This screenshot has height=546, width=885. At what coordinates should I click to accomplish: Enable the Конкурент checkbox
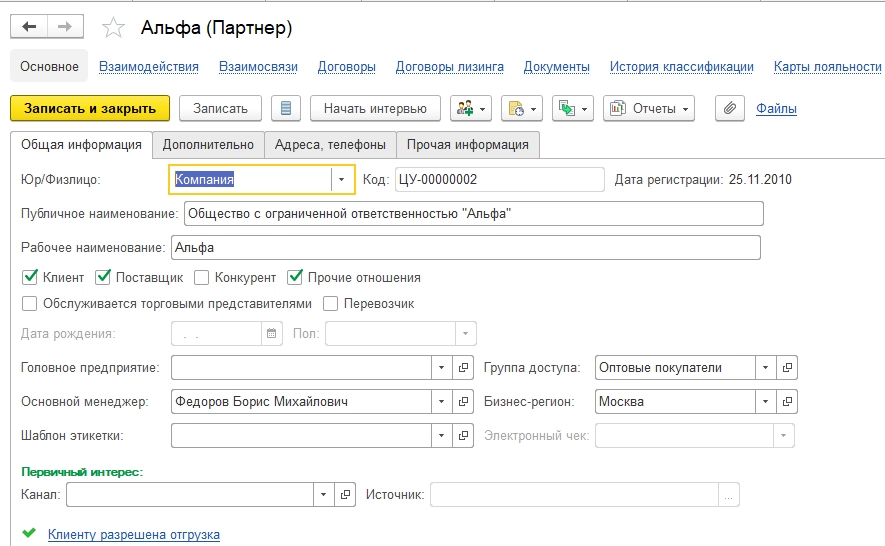point(202,278)
